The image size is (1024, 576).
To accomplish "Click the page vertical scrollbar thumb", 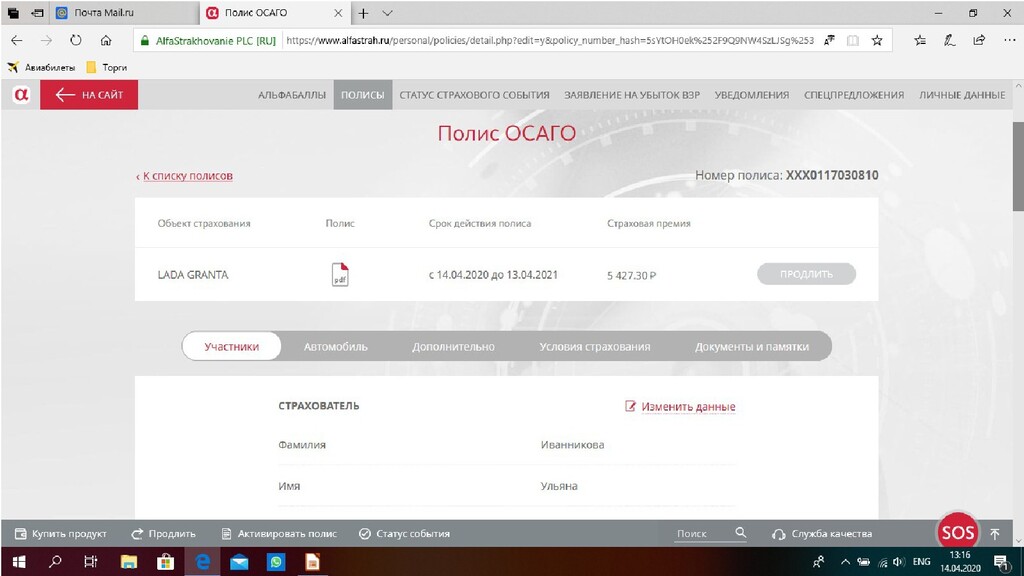I will point(1017,167).
